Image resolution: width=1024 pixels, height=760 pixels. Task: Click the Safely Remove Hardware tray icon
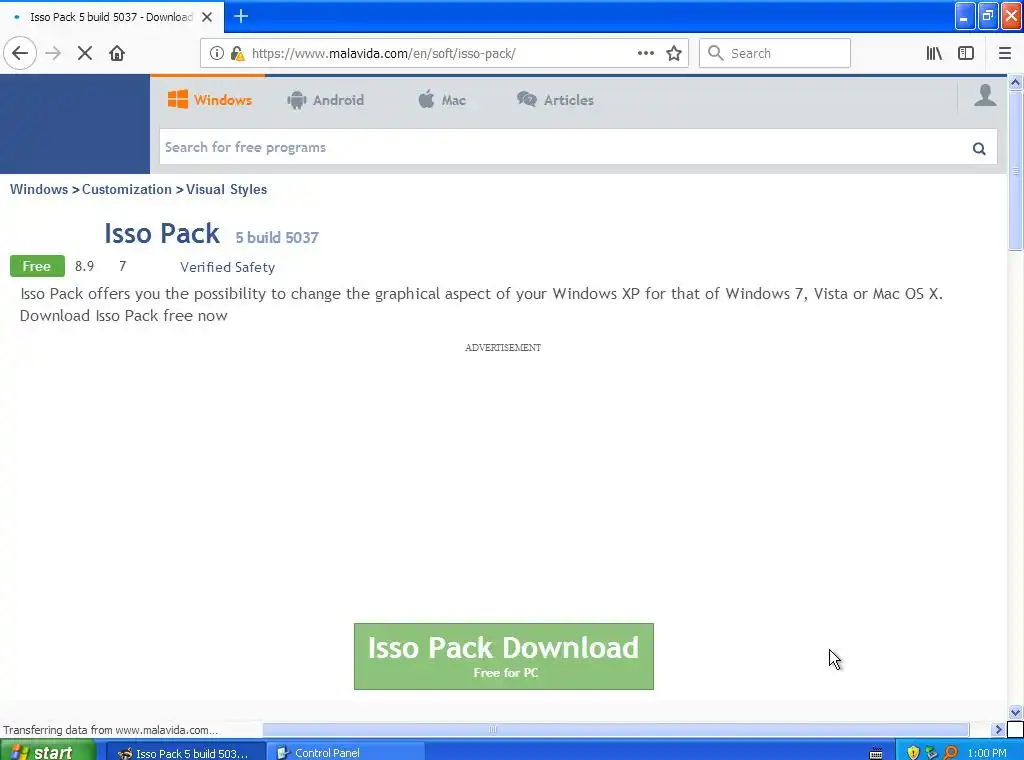coord(932,753)
